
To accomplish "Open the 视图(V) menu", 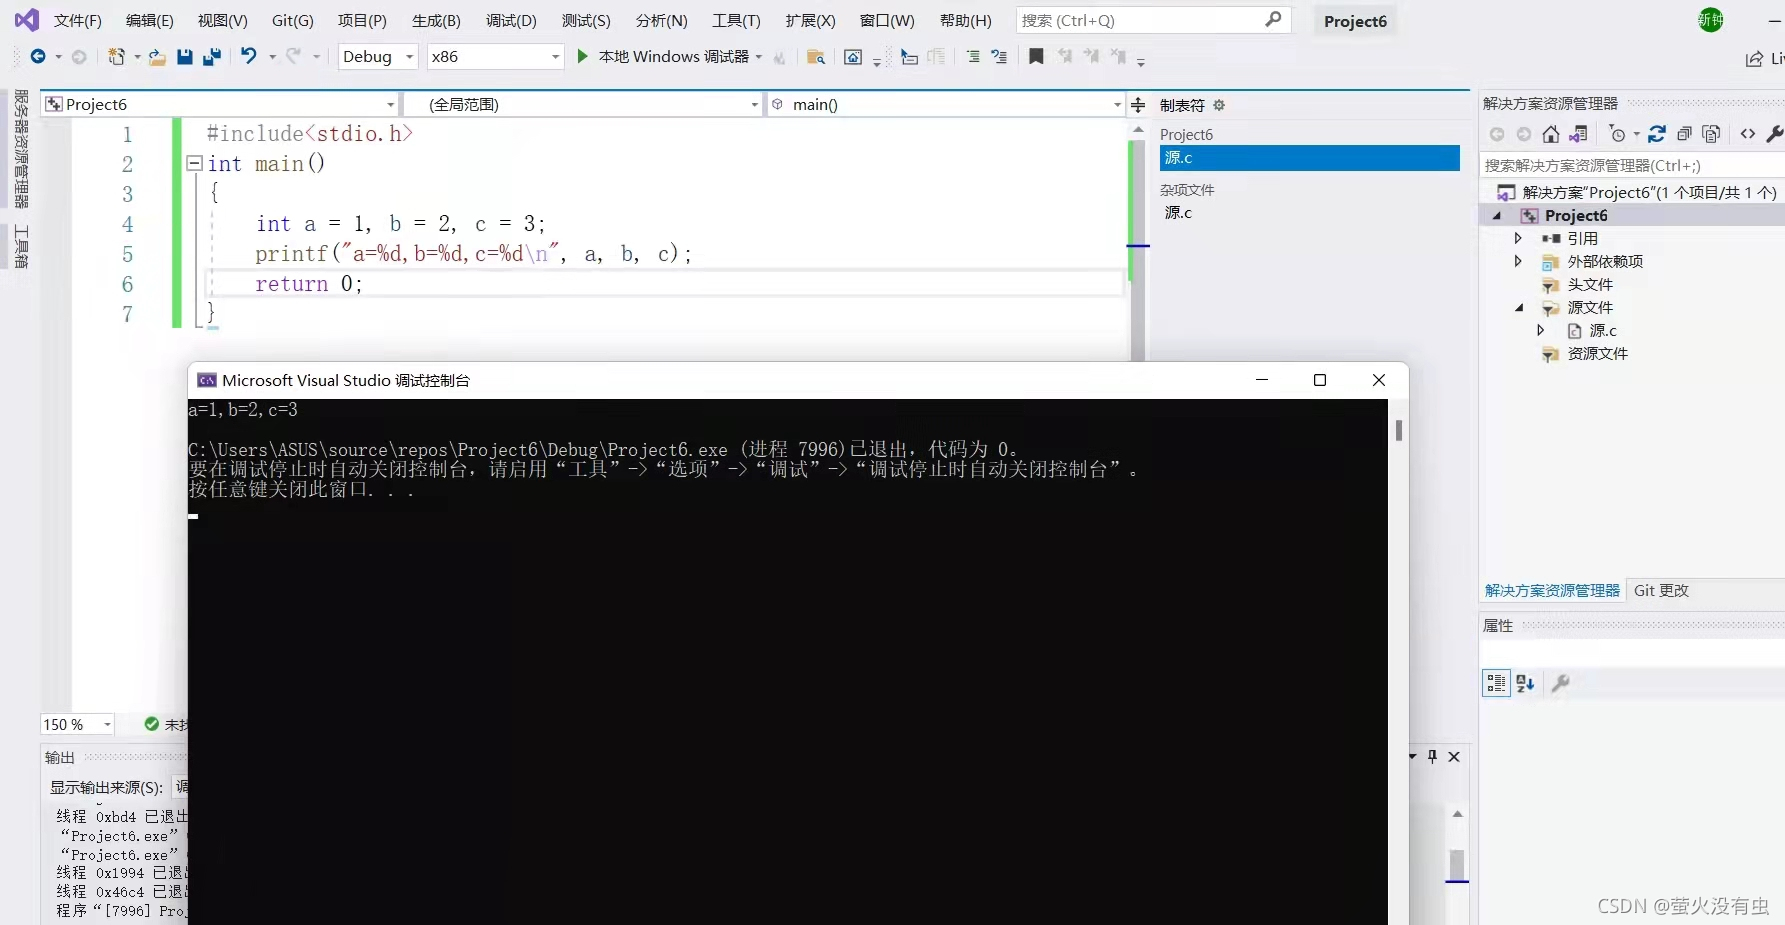I will [222, 21].
